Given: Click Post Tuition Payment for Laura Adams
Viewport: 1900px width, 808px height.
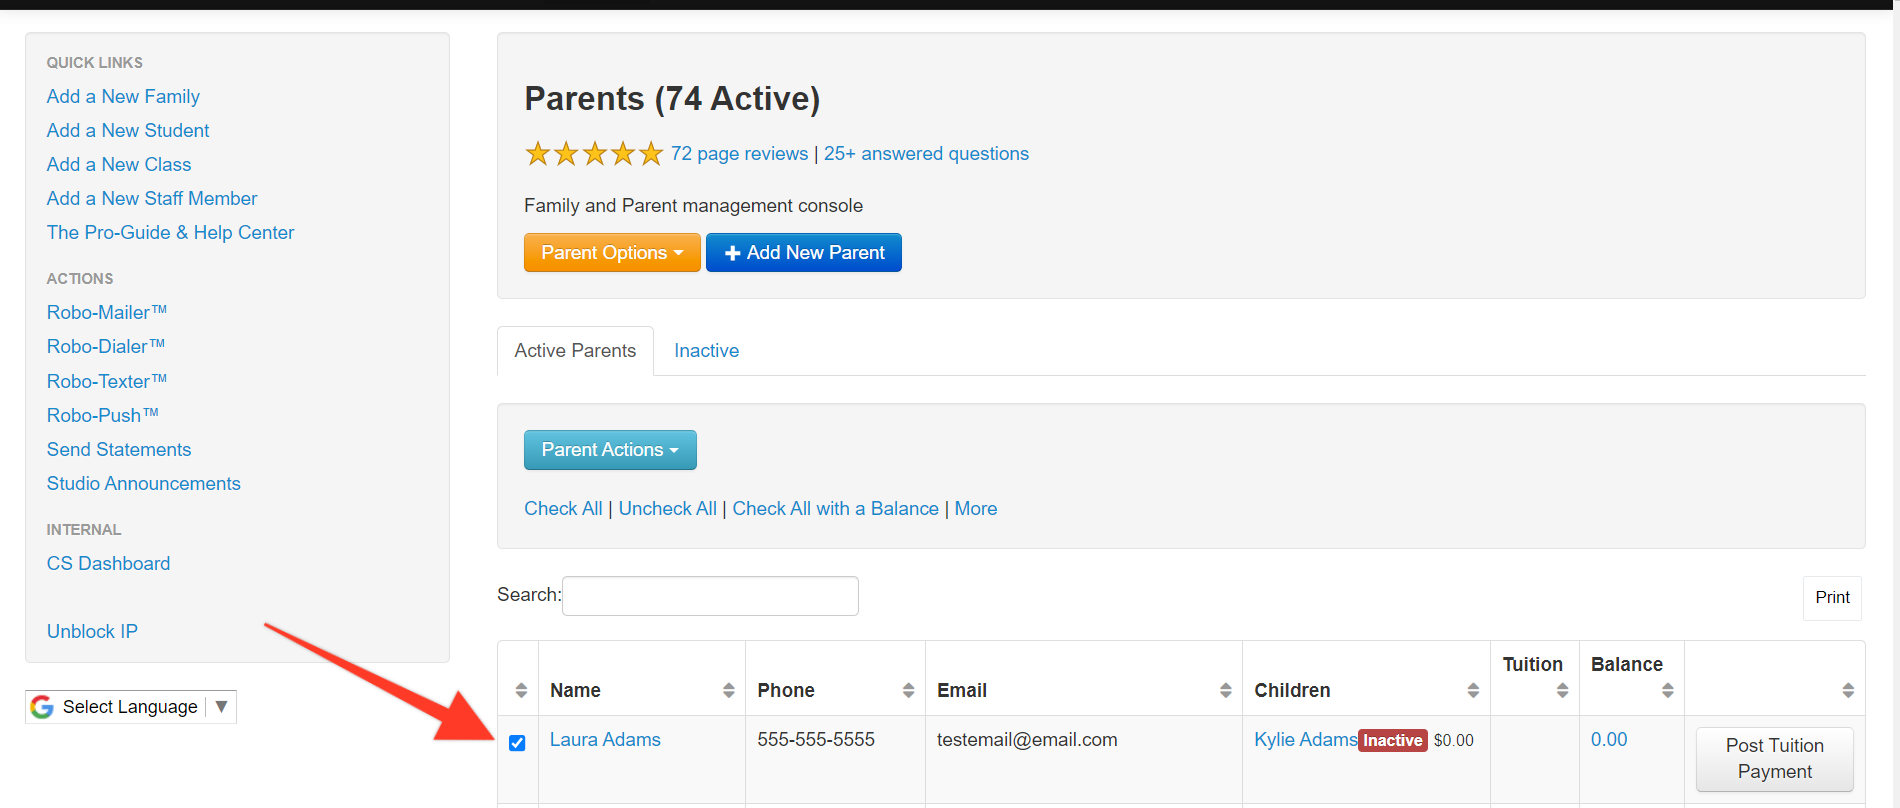Looking at the screenshot, I should click(x=1774, y=759).
